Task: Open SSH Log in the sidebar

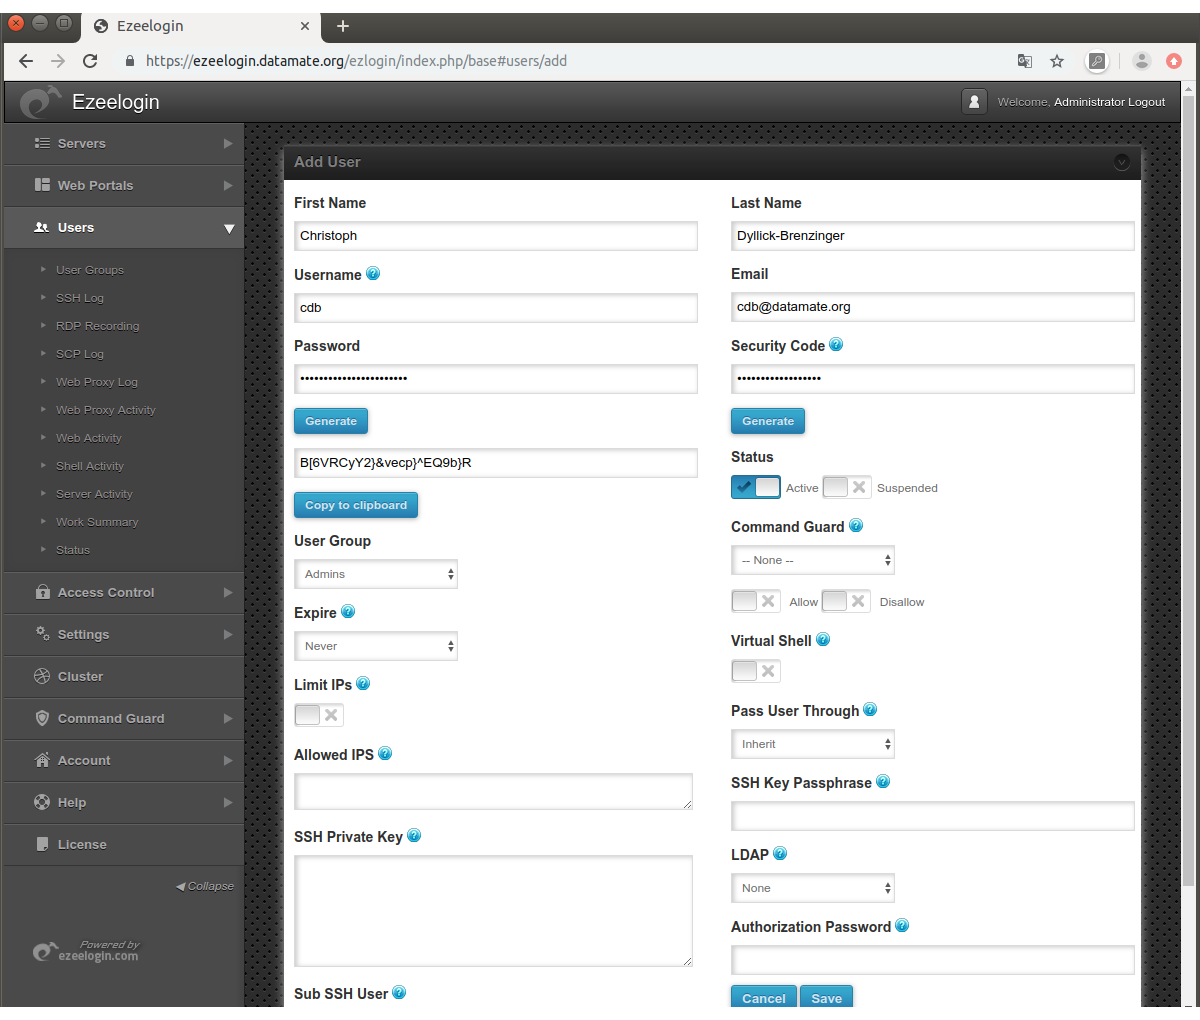Action: tap(80, 298)
